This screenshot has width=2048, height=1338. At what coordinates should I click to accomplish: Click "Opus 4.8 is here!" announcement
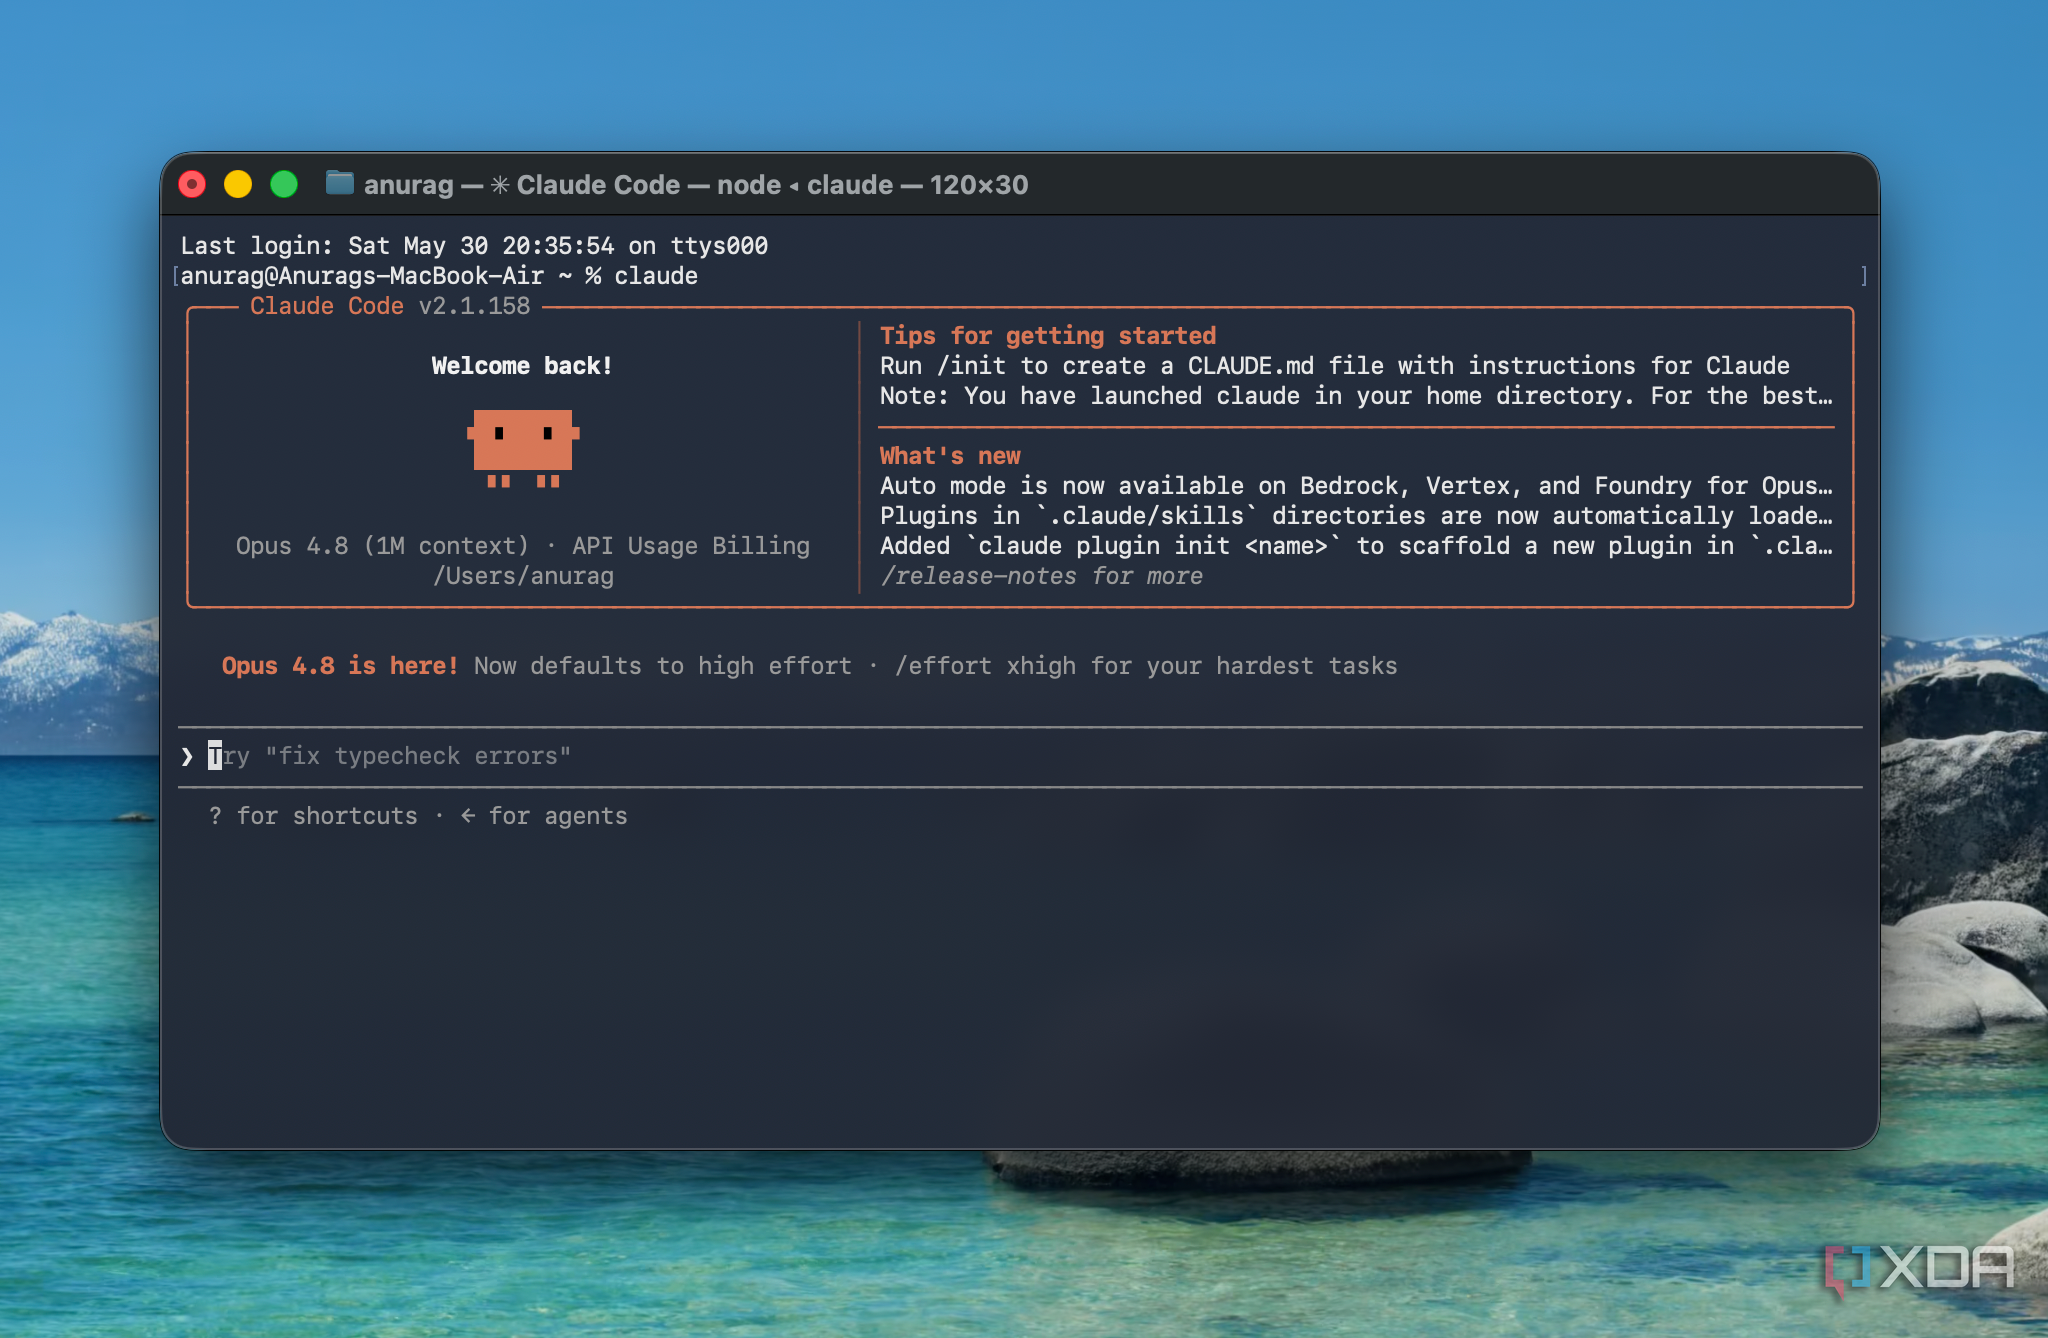click(340, 666)
